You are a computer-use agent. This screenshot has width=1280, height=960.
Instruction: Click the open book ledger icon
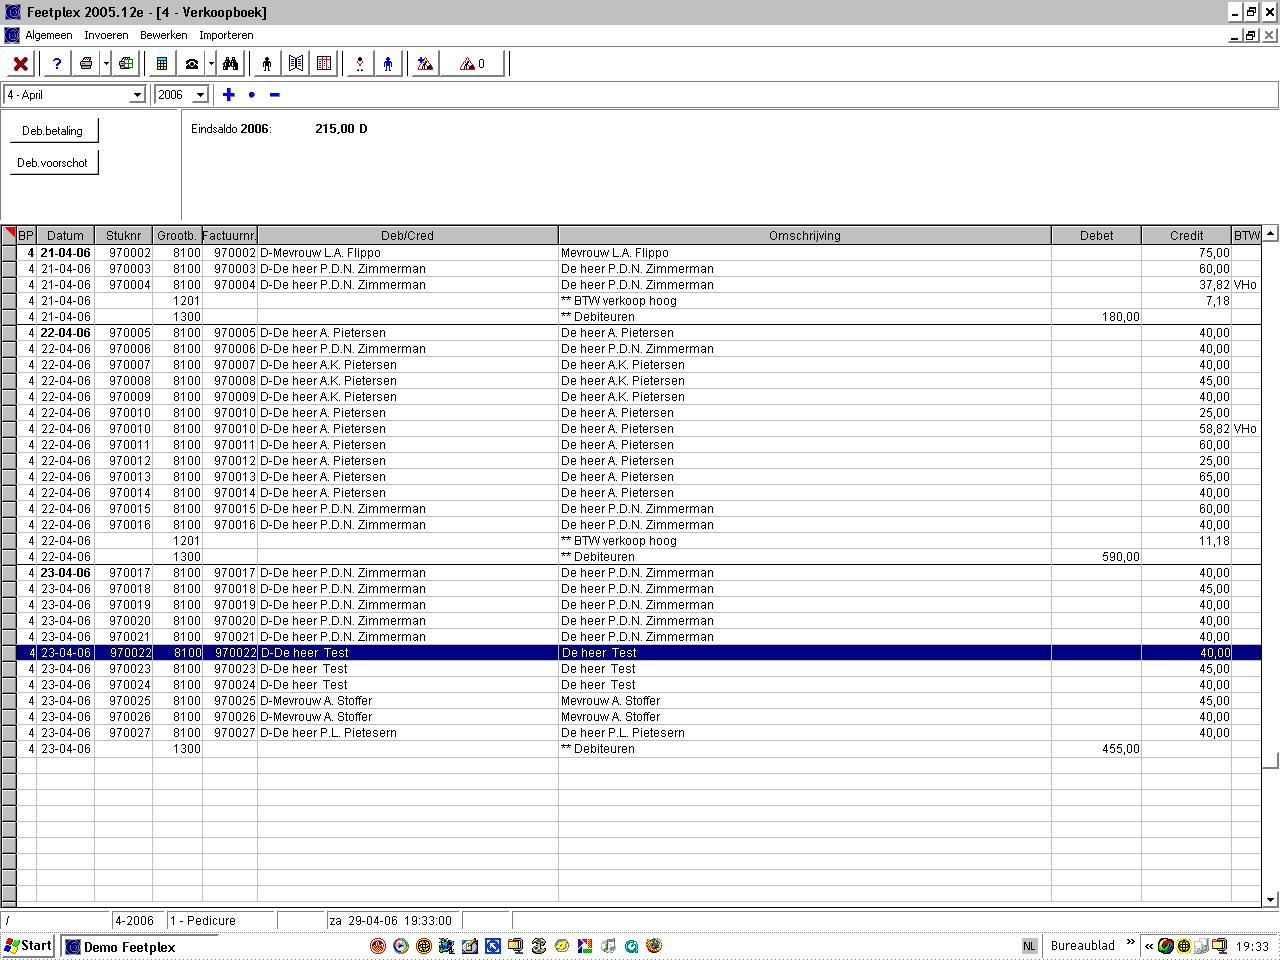tap(296, 64)
